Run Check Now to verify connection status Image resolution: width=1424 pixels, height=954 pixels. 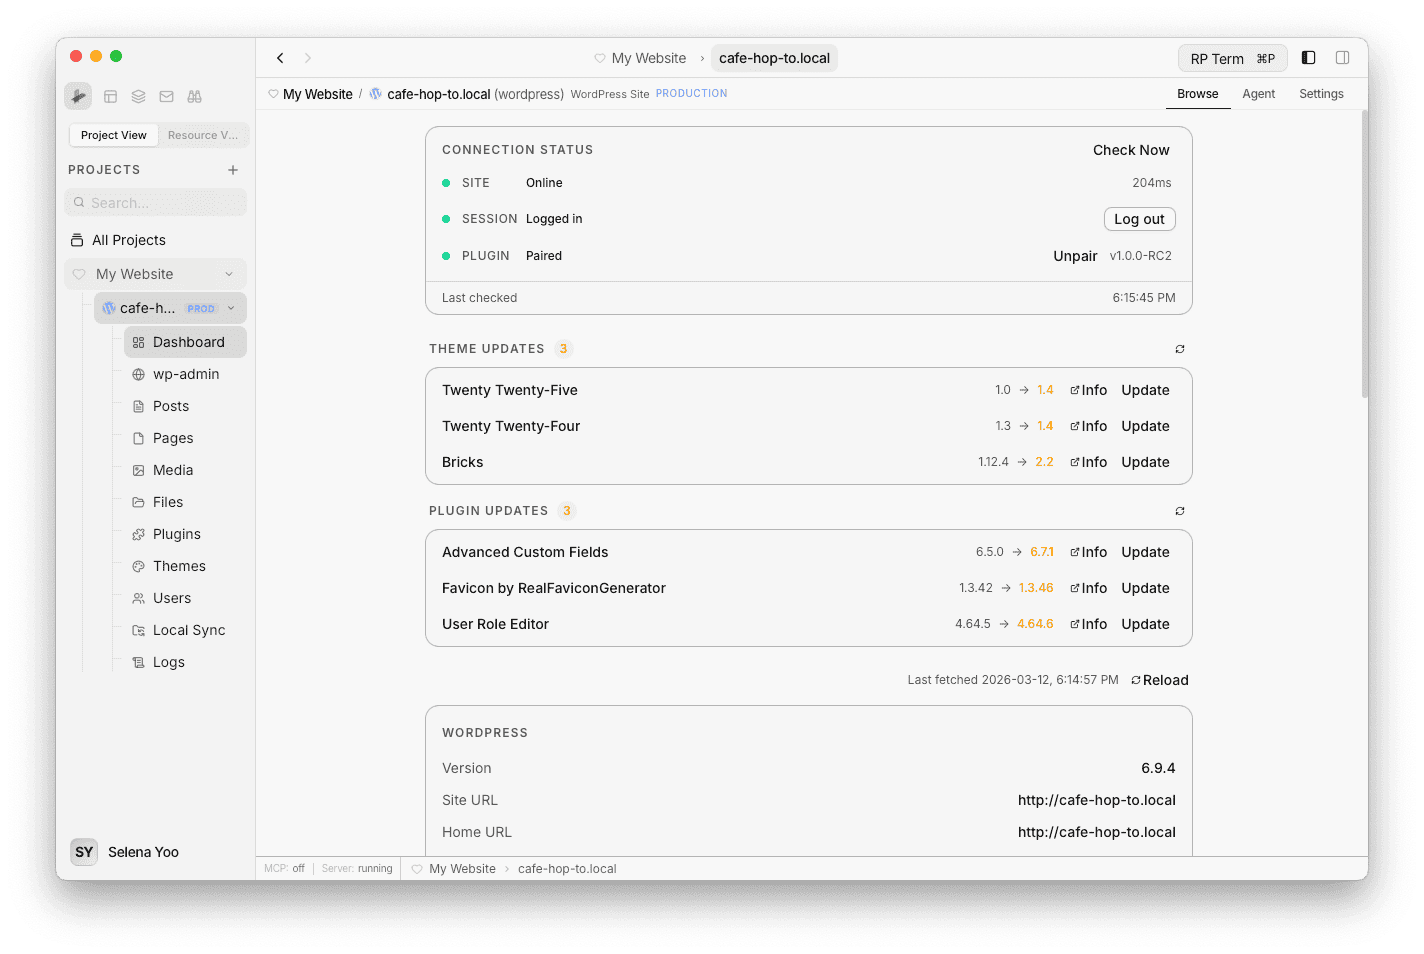click(1131, 150)
